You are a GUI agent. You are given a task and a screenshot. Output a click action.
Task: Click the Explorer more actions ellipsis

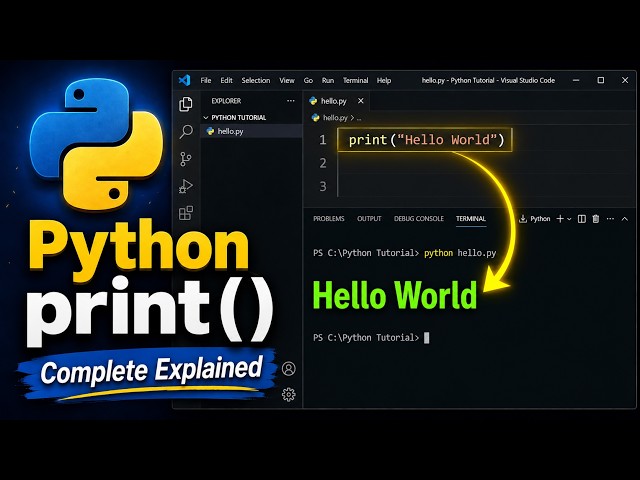(291, 101)
